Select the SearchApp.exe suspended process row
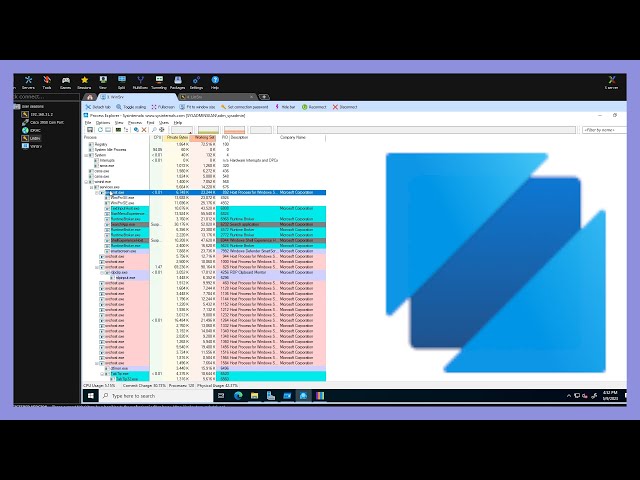 coord(204,224)
